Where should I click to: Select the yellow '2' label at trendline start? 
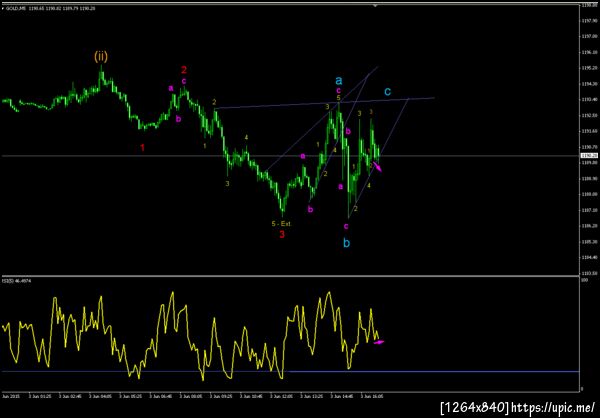pos(214,102)
